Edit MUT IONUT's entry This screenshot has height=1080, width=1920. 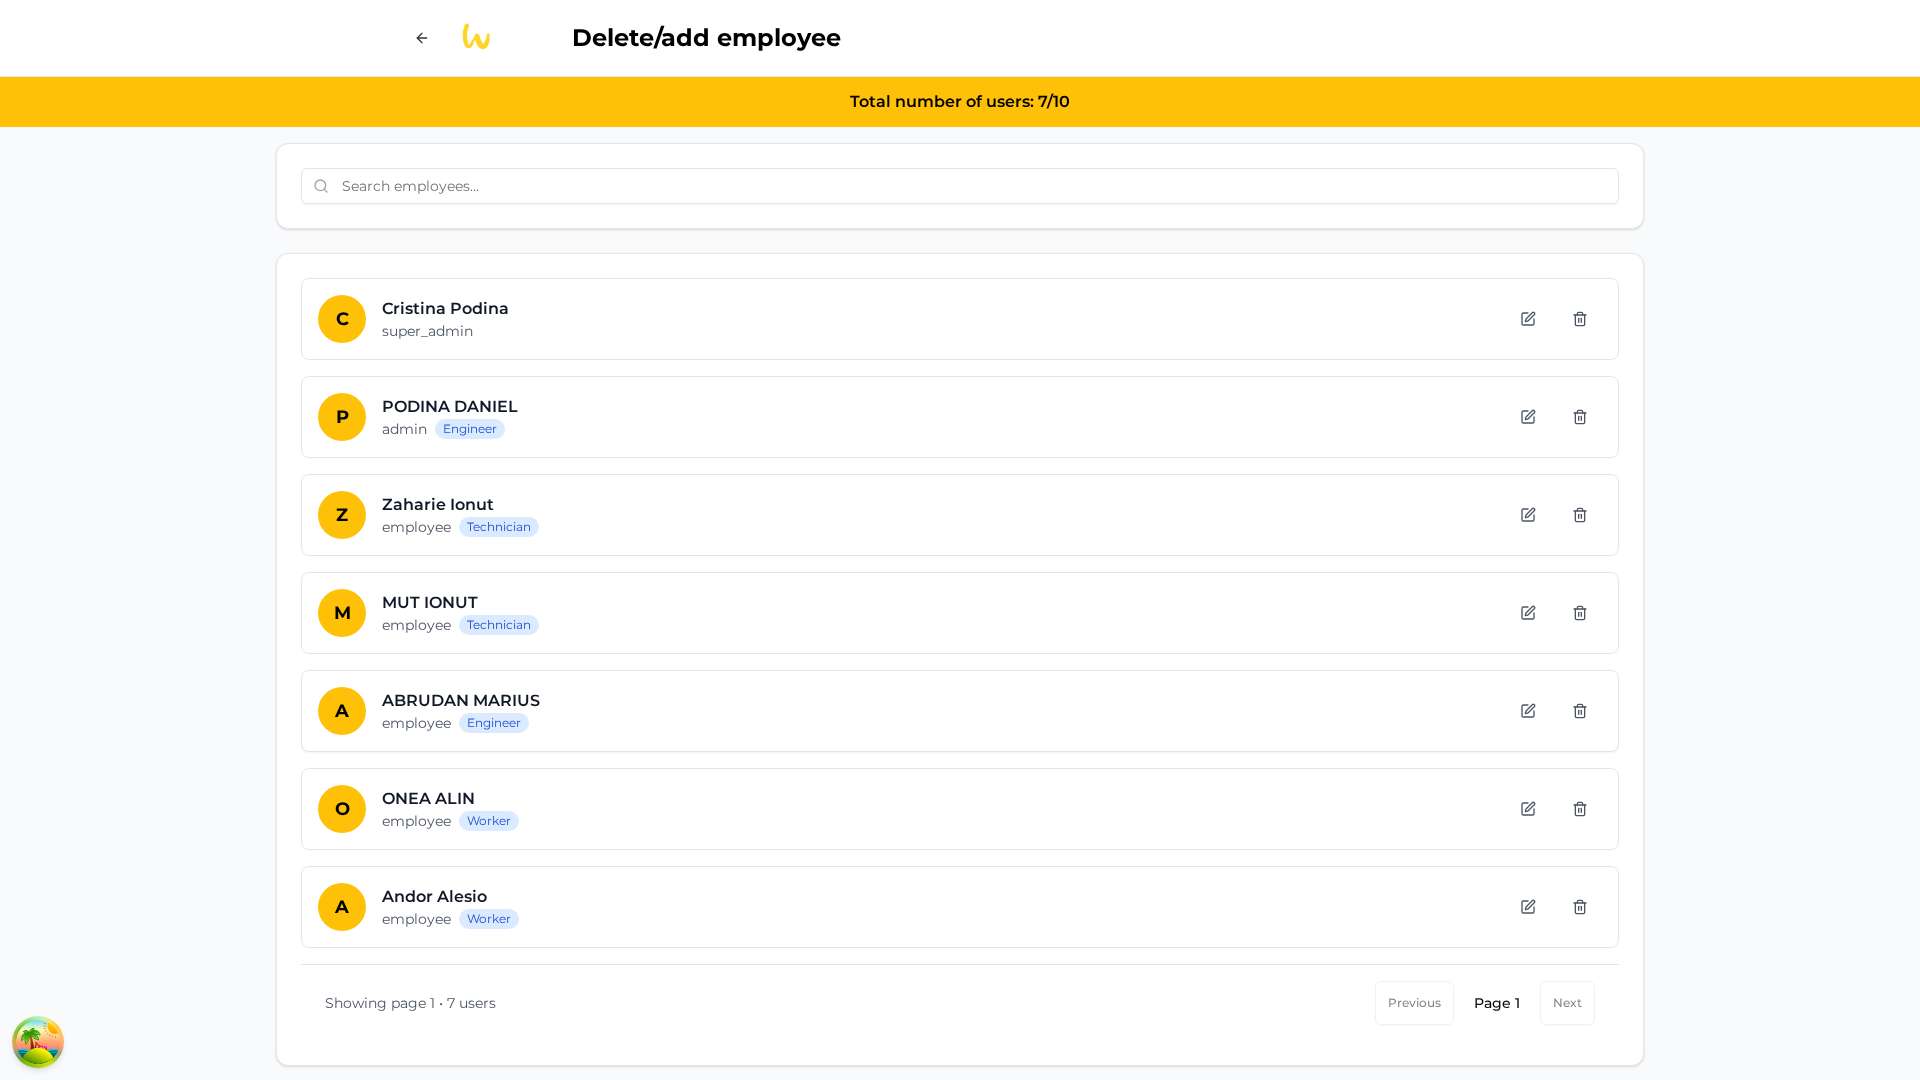[1528, 613]
